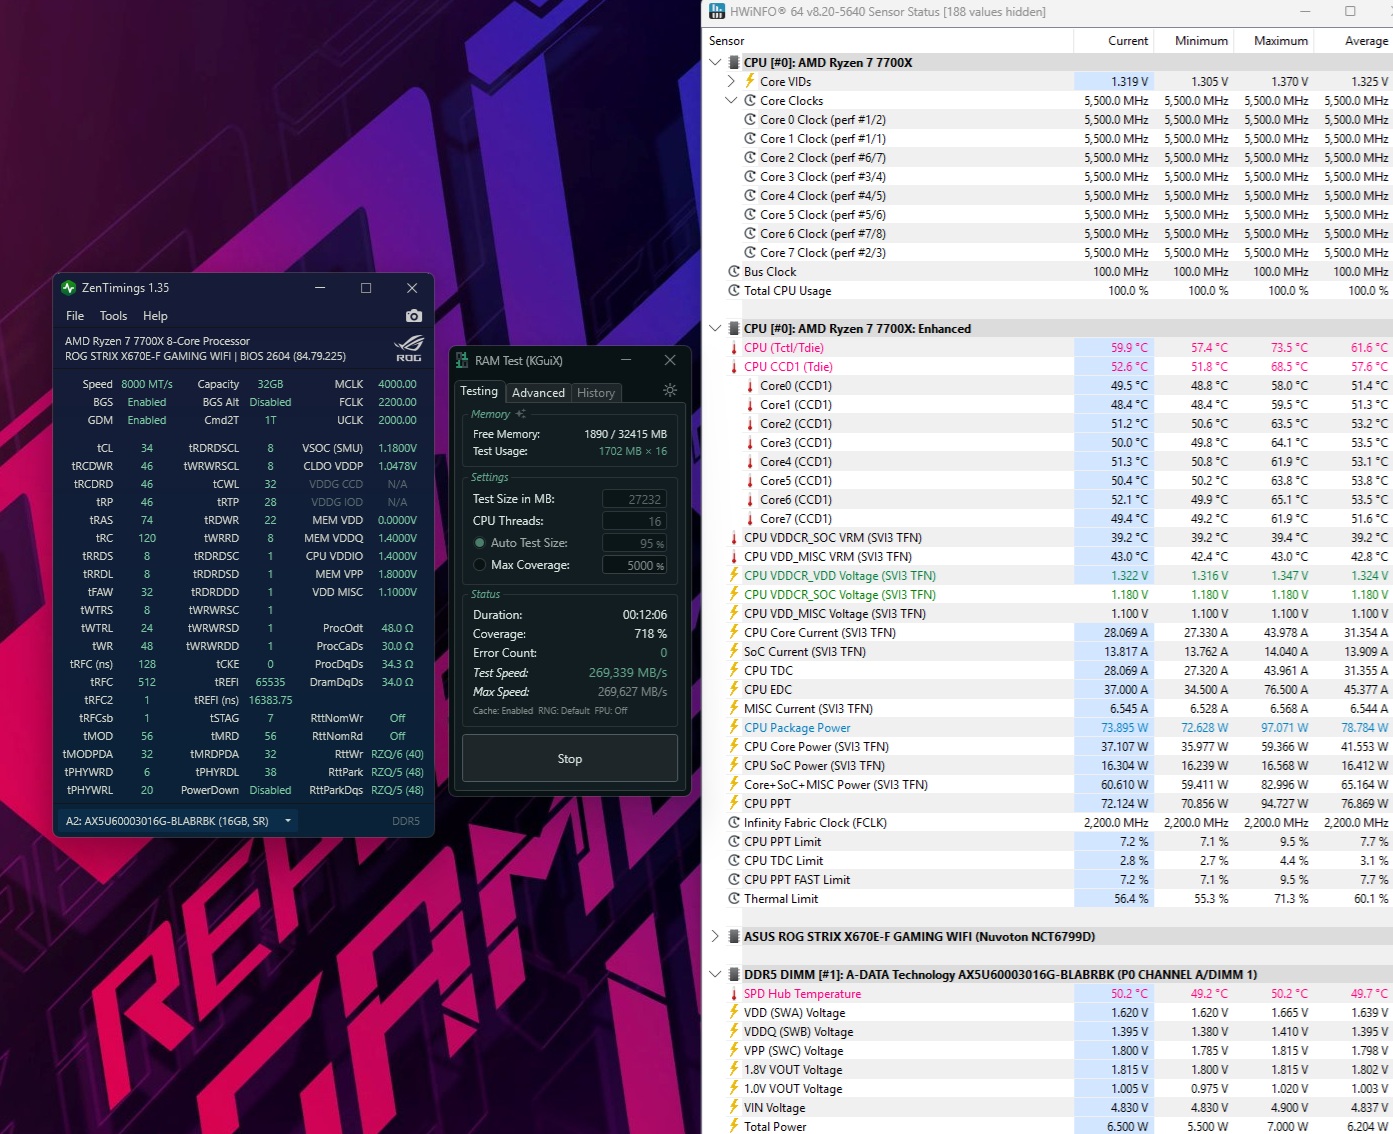Click the sun theme icon in RAM Test
Screen dimensions: 1393x1134
pyautogui.click(x=670, y=390)
